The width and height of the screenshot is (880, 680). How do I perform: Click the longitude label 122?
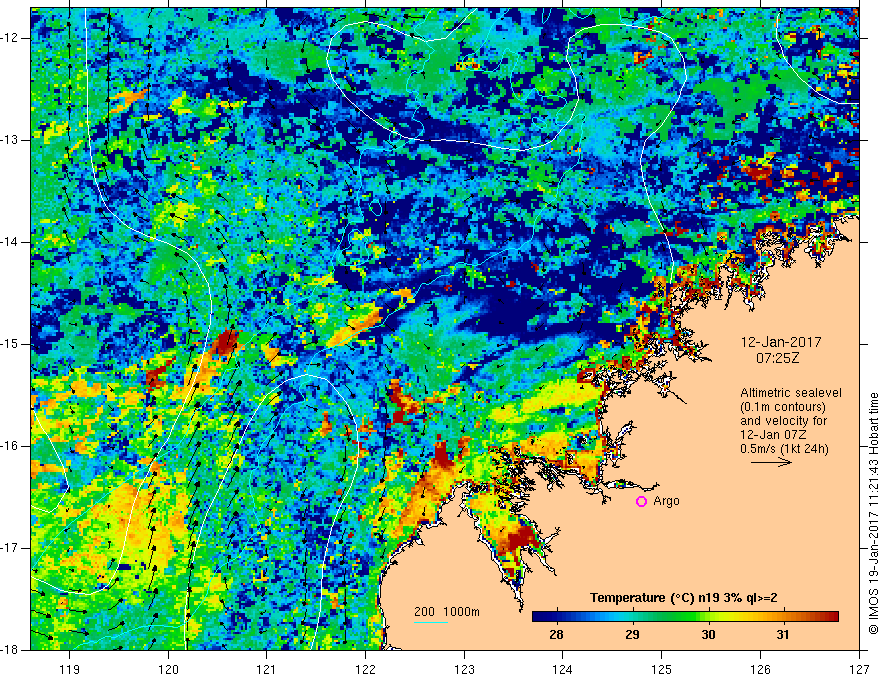(x=365, y=669)
